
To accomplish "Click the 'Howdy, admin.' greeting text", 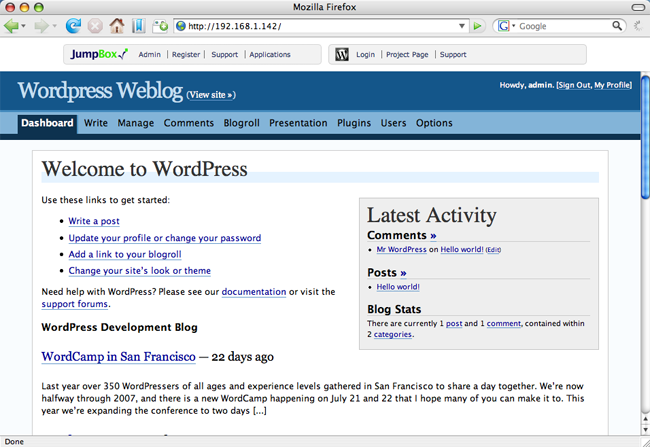I will pos(526,85).
